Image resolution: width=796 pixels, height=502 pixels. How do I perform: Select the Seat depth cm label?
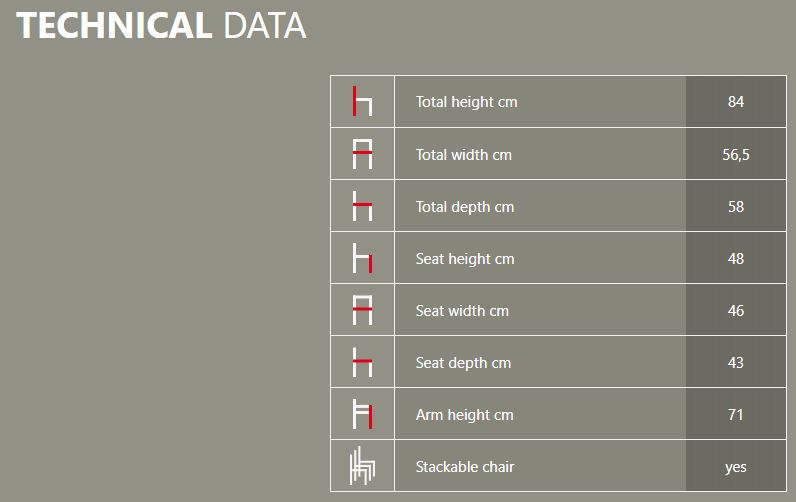(463, 363)
